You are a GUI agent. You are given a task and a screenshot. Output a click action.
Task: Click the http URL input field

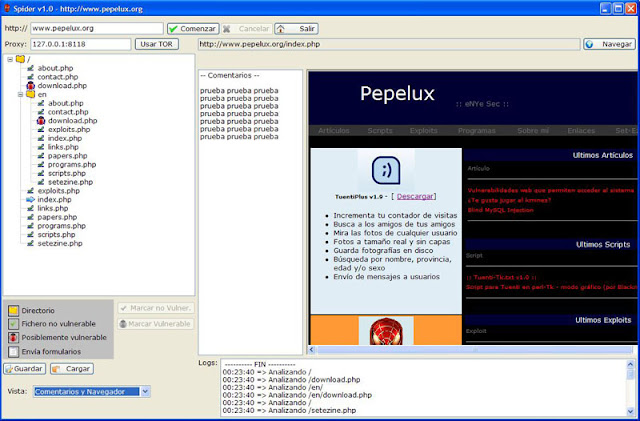pos(96,29)
